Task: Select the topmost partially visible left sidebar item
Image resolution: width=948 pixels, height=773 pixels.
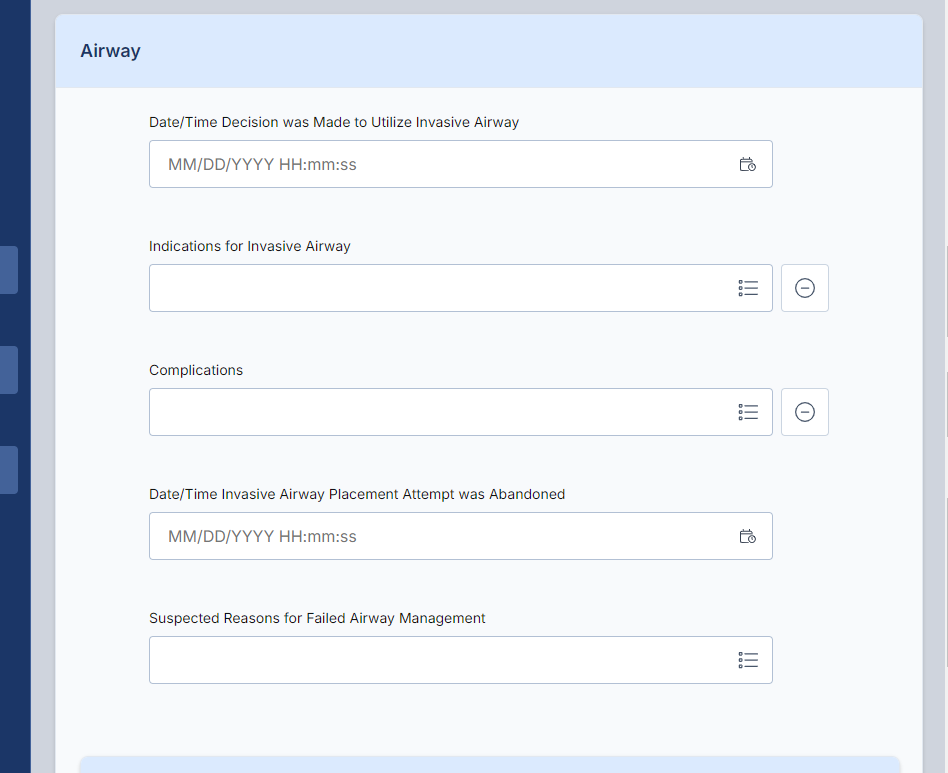Action: (8, 270)
